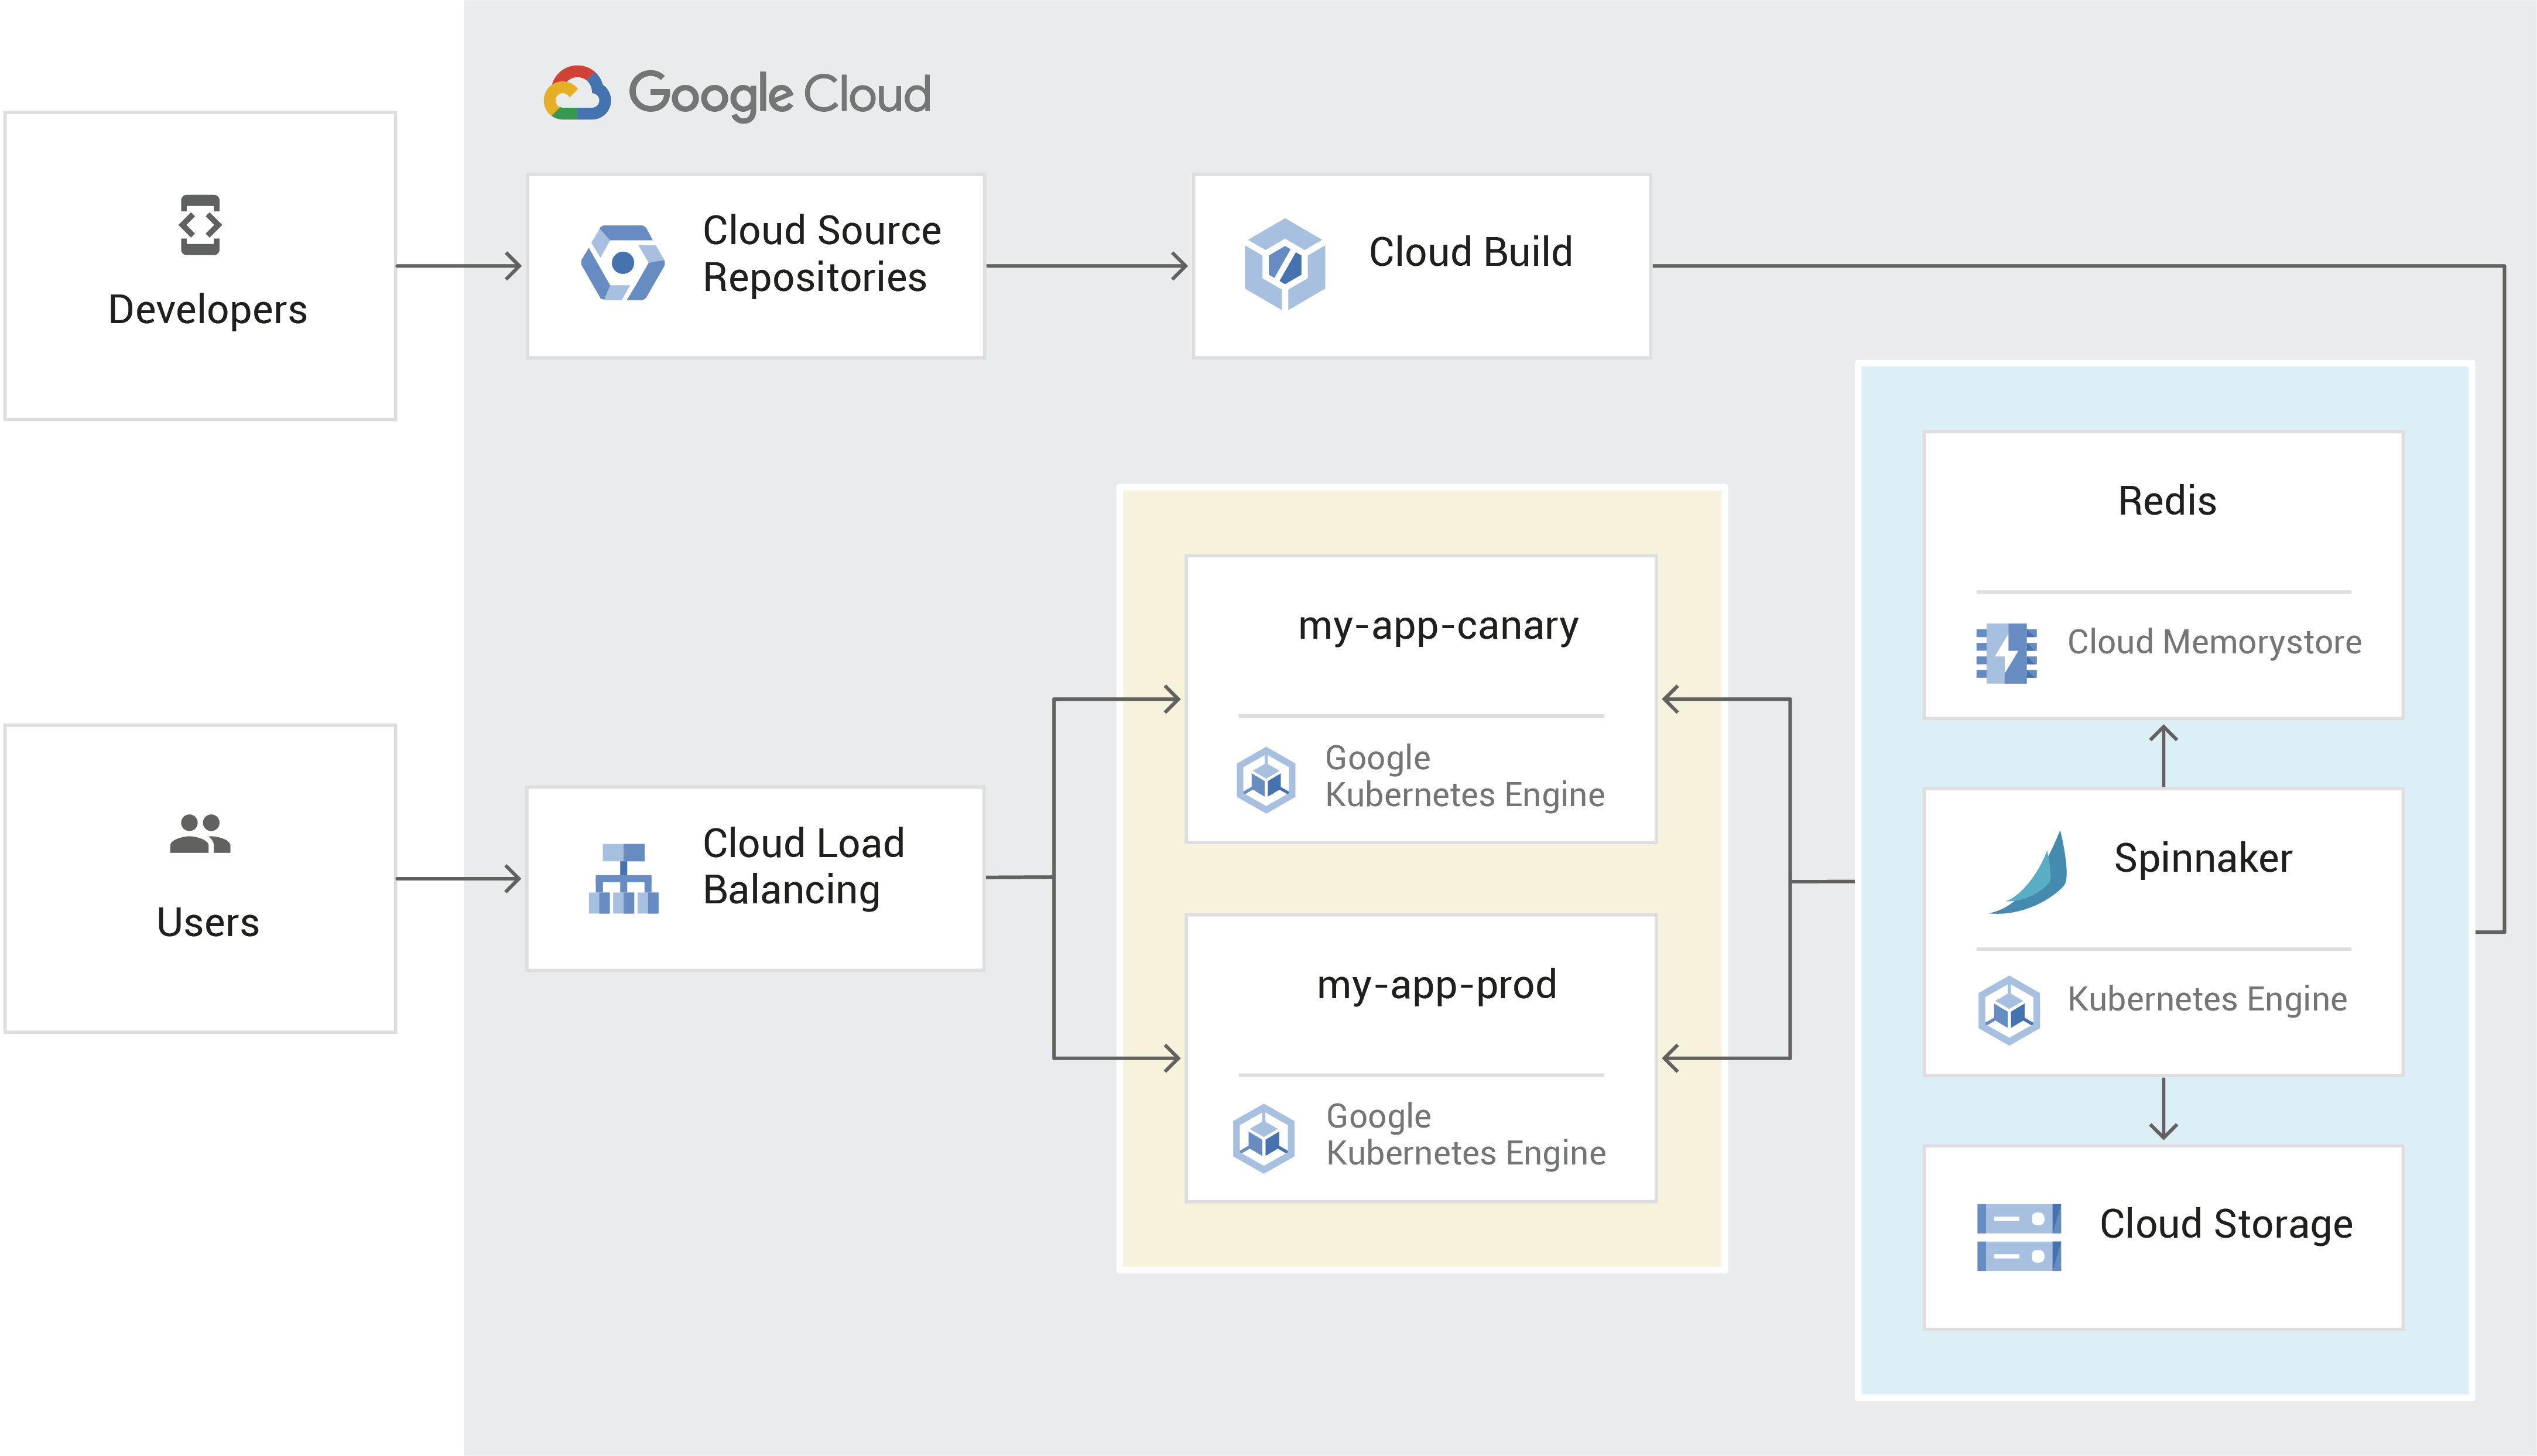This screenshot has width=2537, height=1456.
Task: Click the Cloud Source Repositories icon
Action: [x=622, y=263]
